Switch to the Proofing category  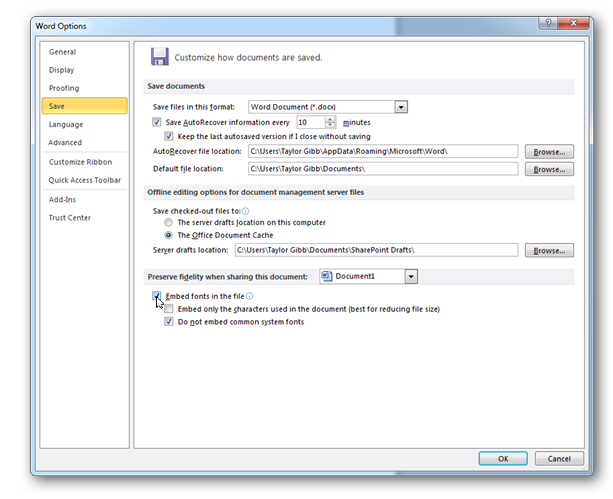click(x=64, y=88)
